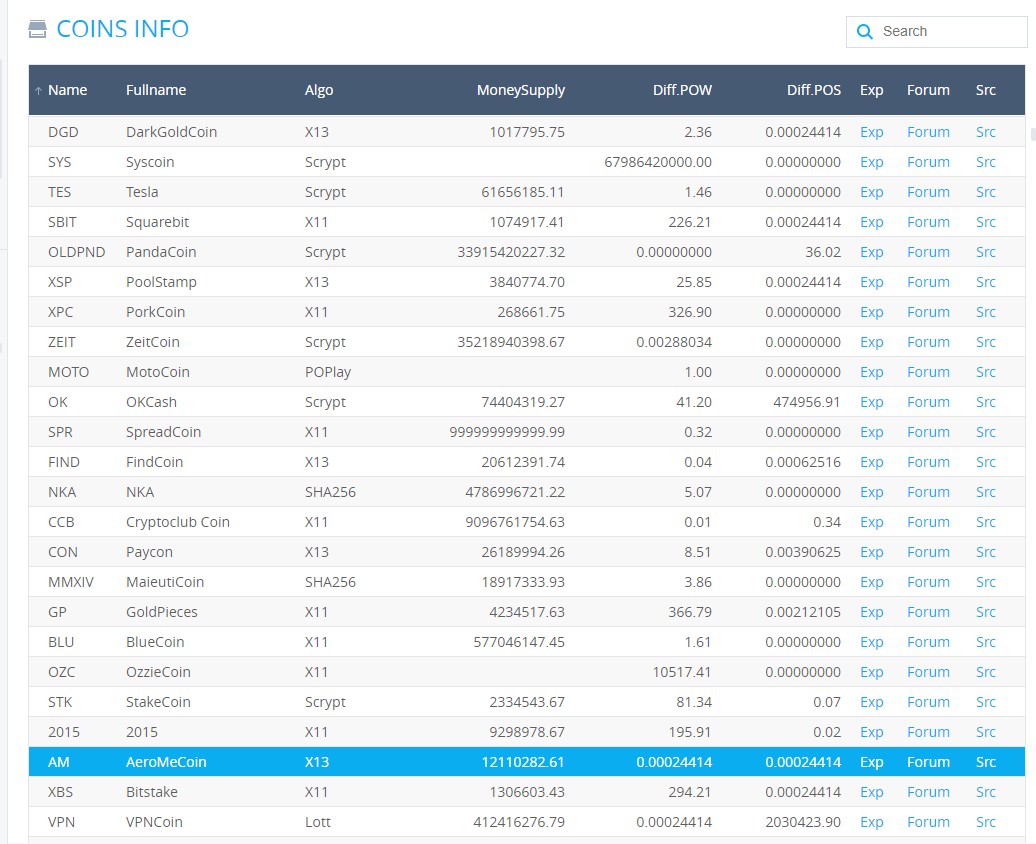This screenshot has width=1036, height=844.
Task: Open Src link for AeroMeCoin
Action: tap(985, 762)
